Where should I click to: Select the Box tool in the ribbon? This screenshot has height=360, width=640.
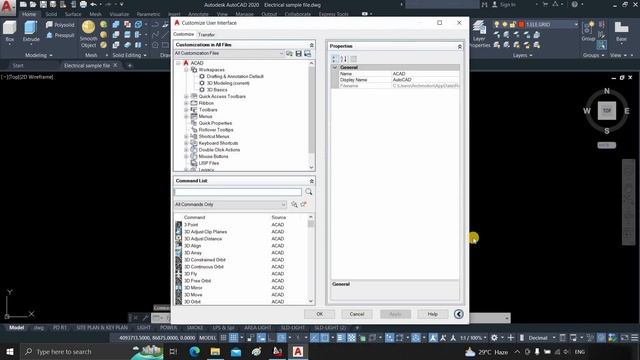[9, 32]
